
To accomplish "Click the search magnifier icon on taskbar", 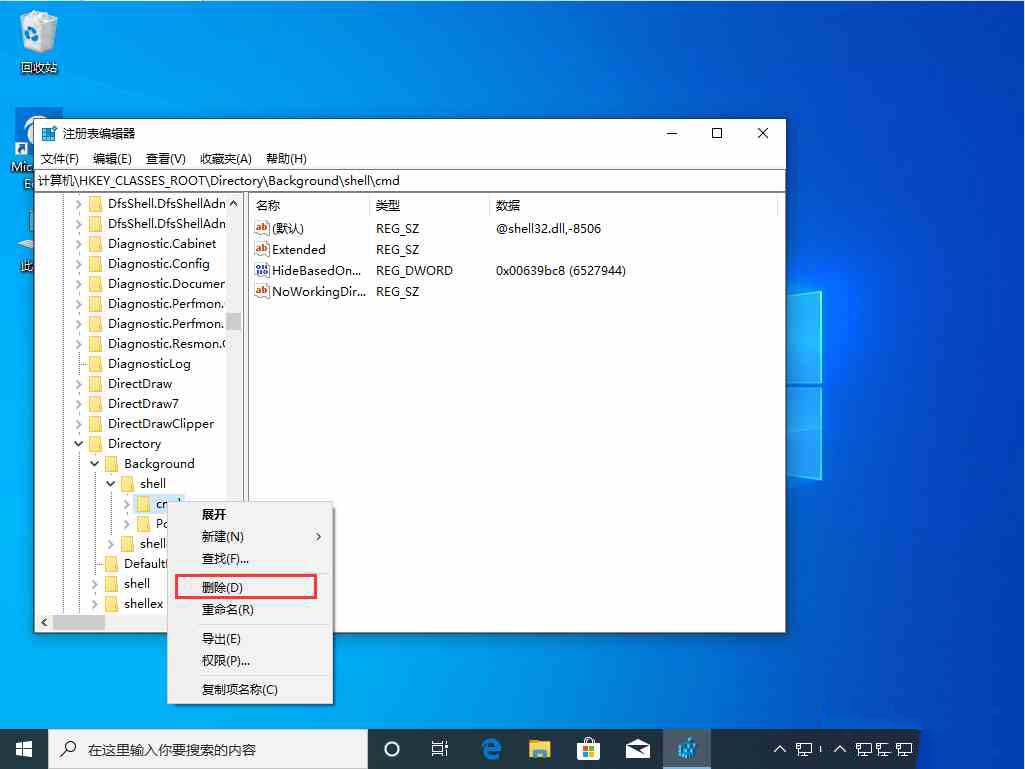I will click(x=68, y=749).
